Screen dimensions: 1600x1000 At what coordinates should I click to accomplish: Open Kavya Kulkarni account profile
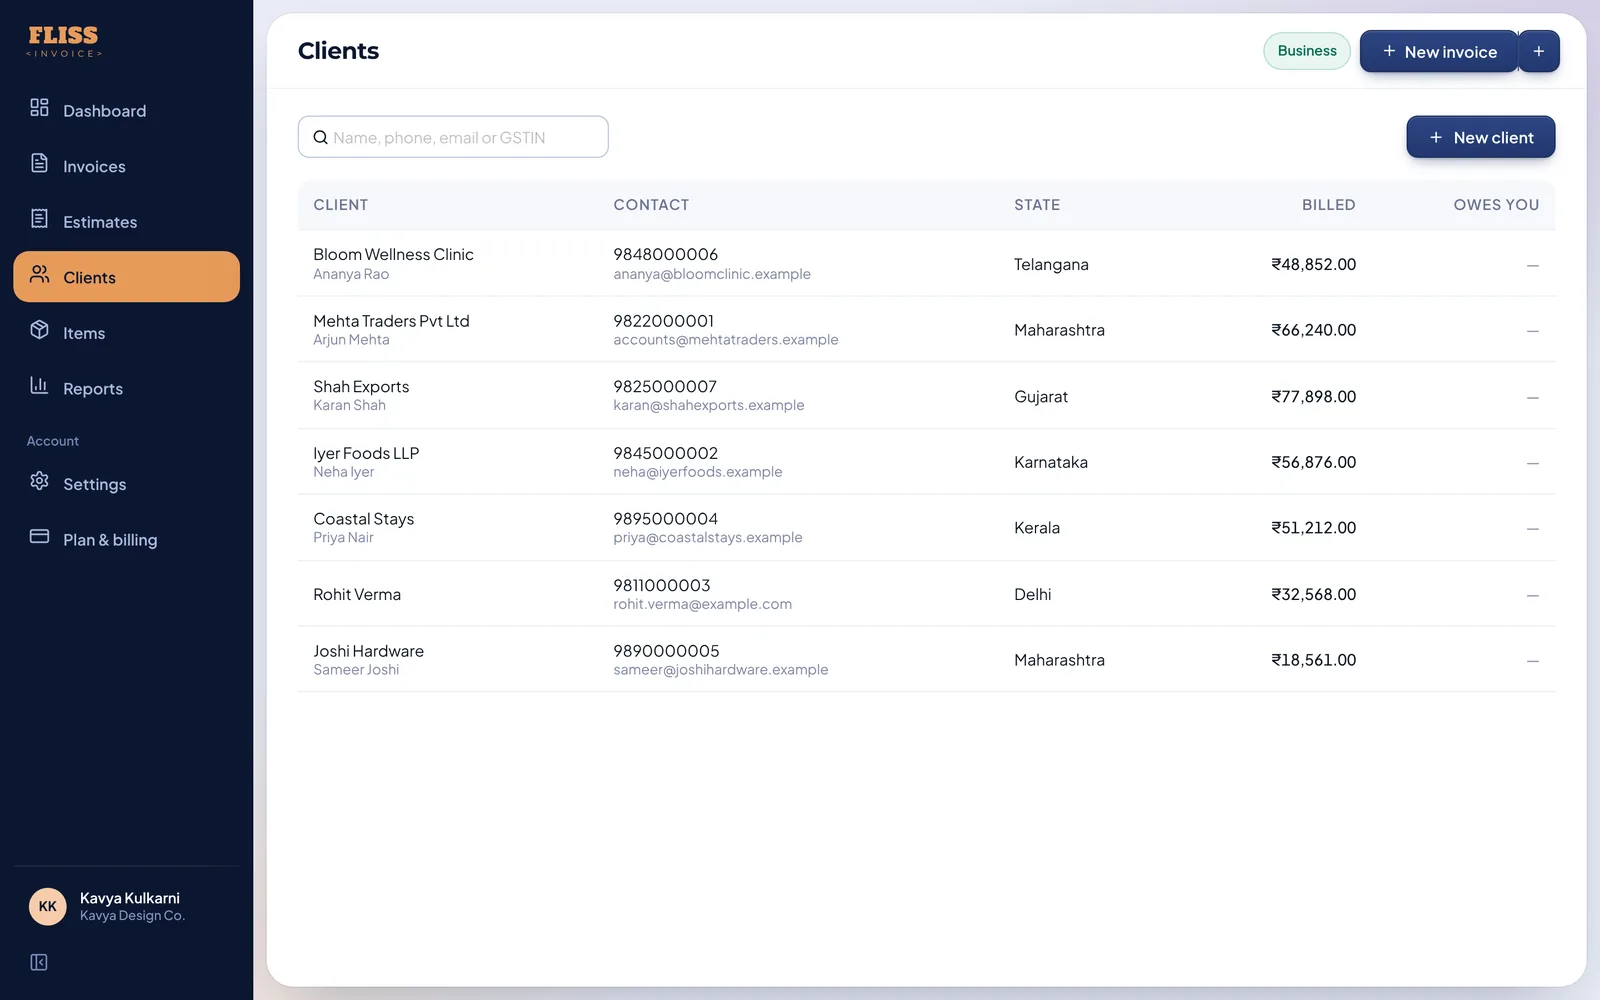pyautogui.click(x=126, y=906)
